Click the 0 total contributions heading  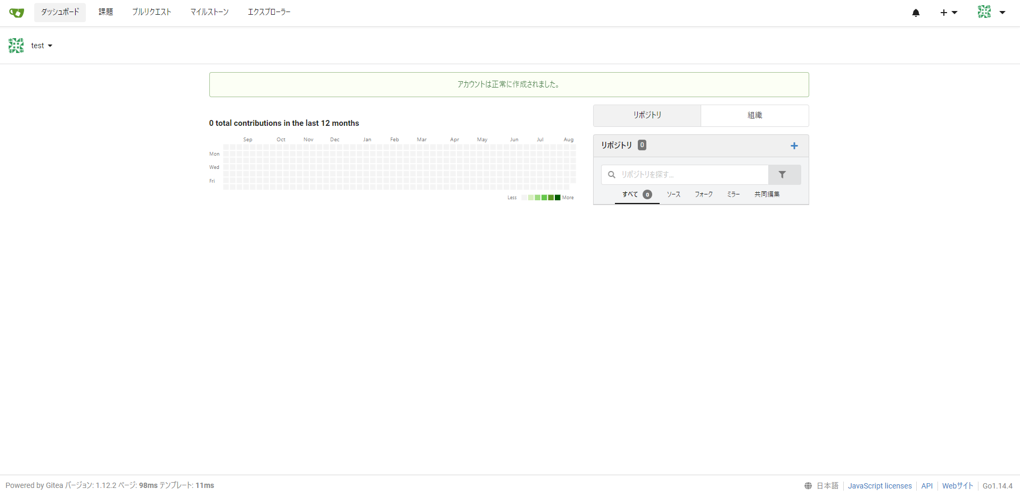(284, 123)
